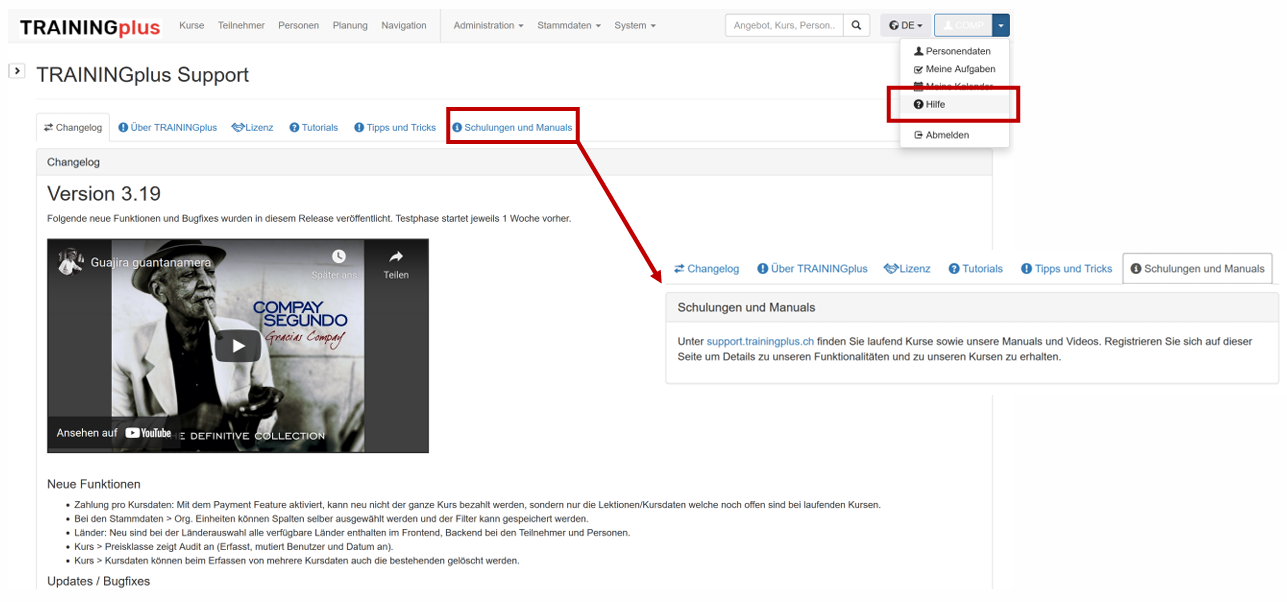Click the bullet starting Länder: Neu sind
The image size is (1287, 602).
tap(352, 533)
